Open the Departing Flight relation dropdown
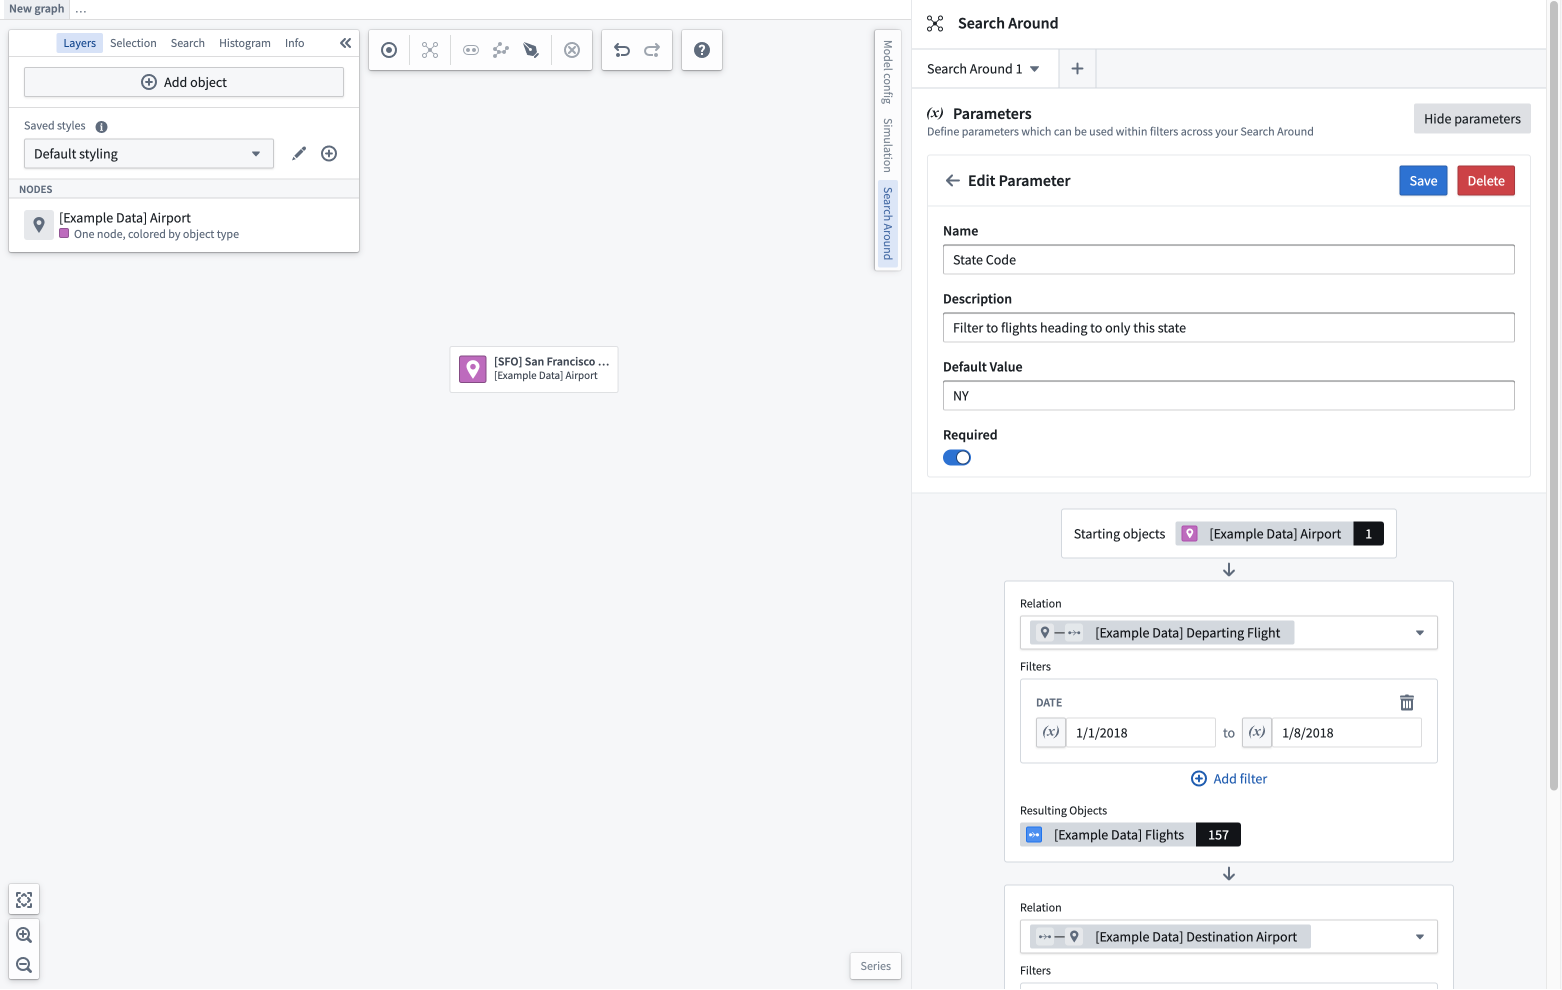This screenshot has height=990, width=1562. click(1229, 633)
